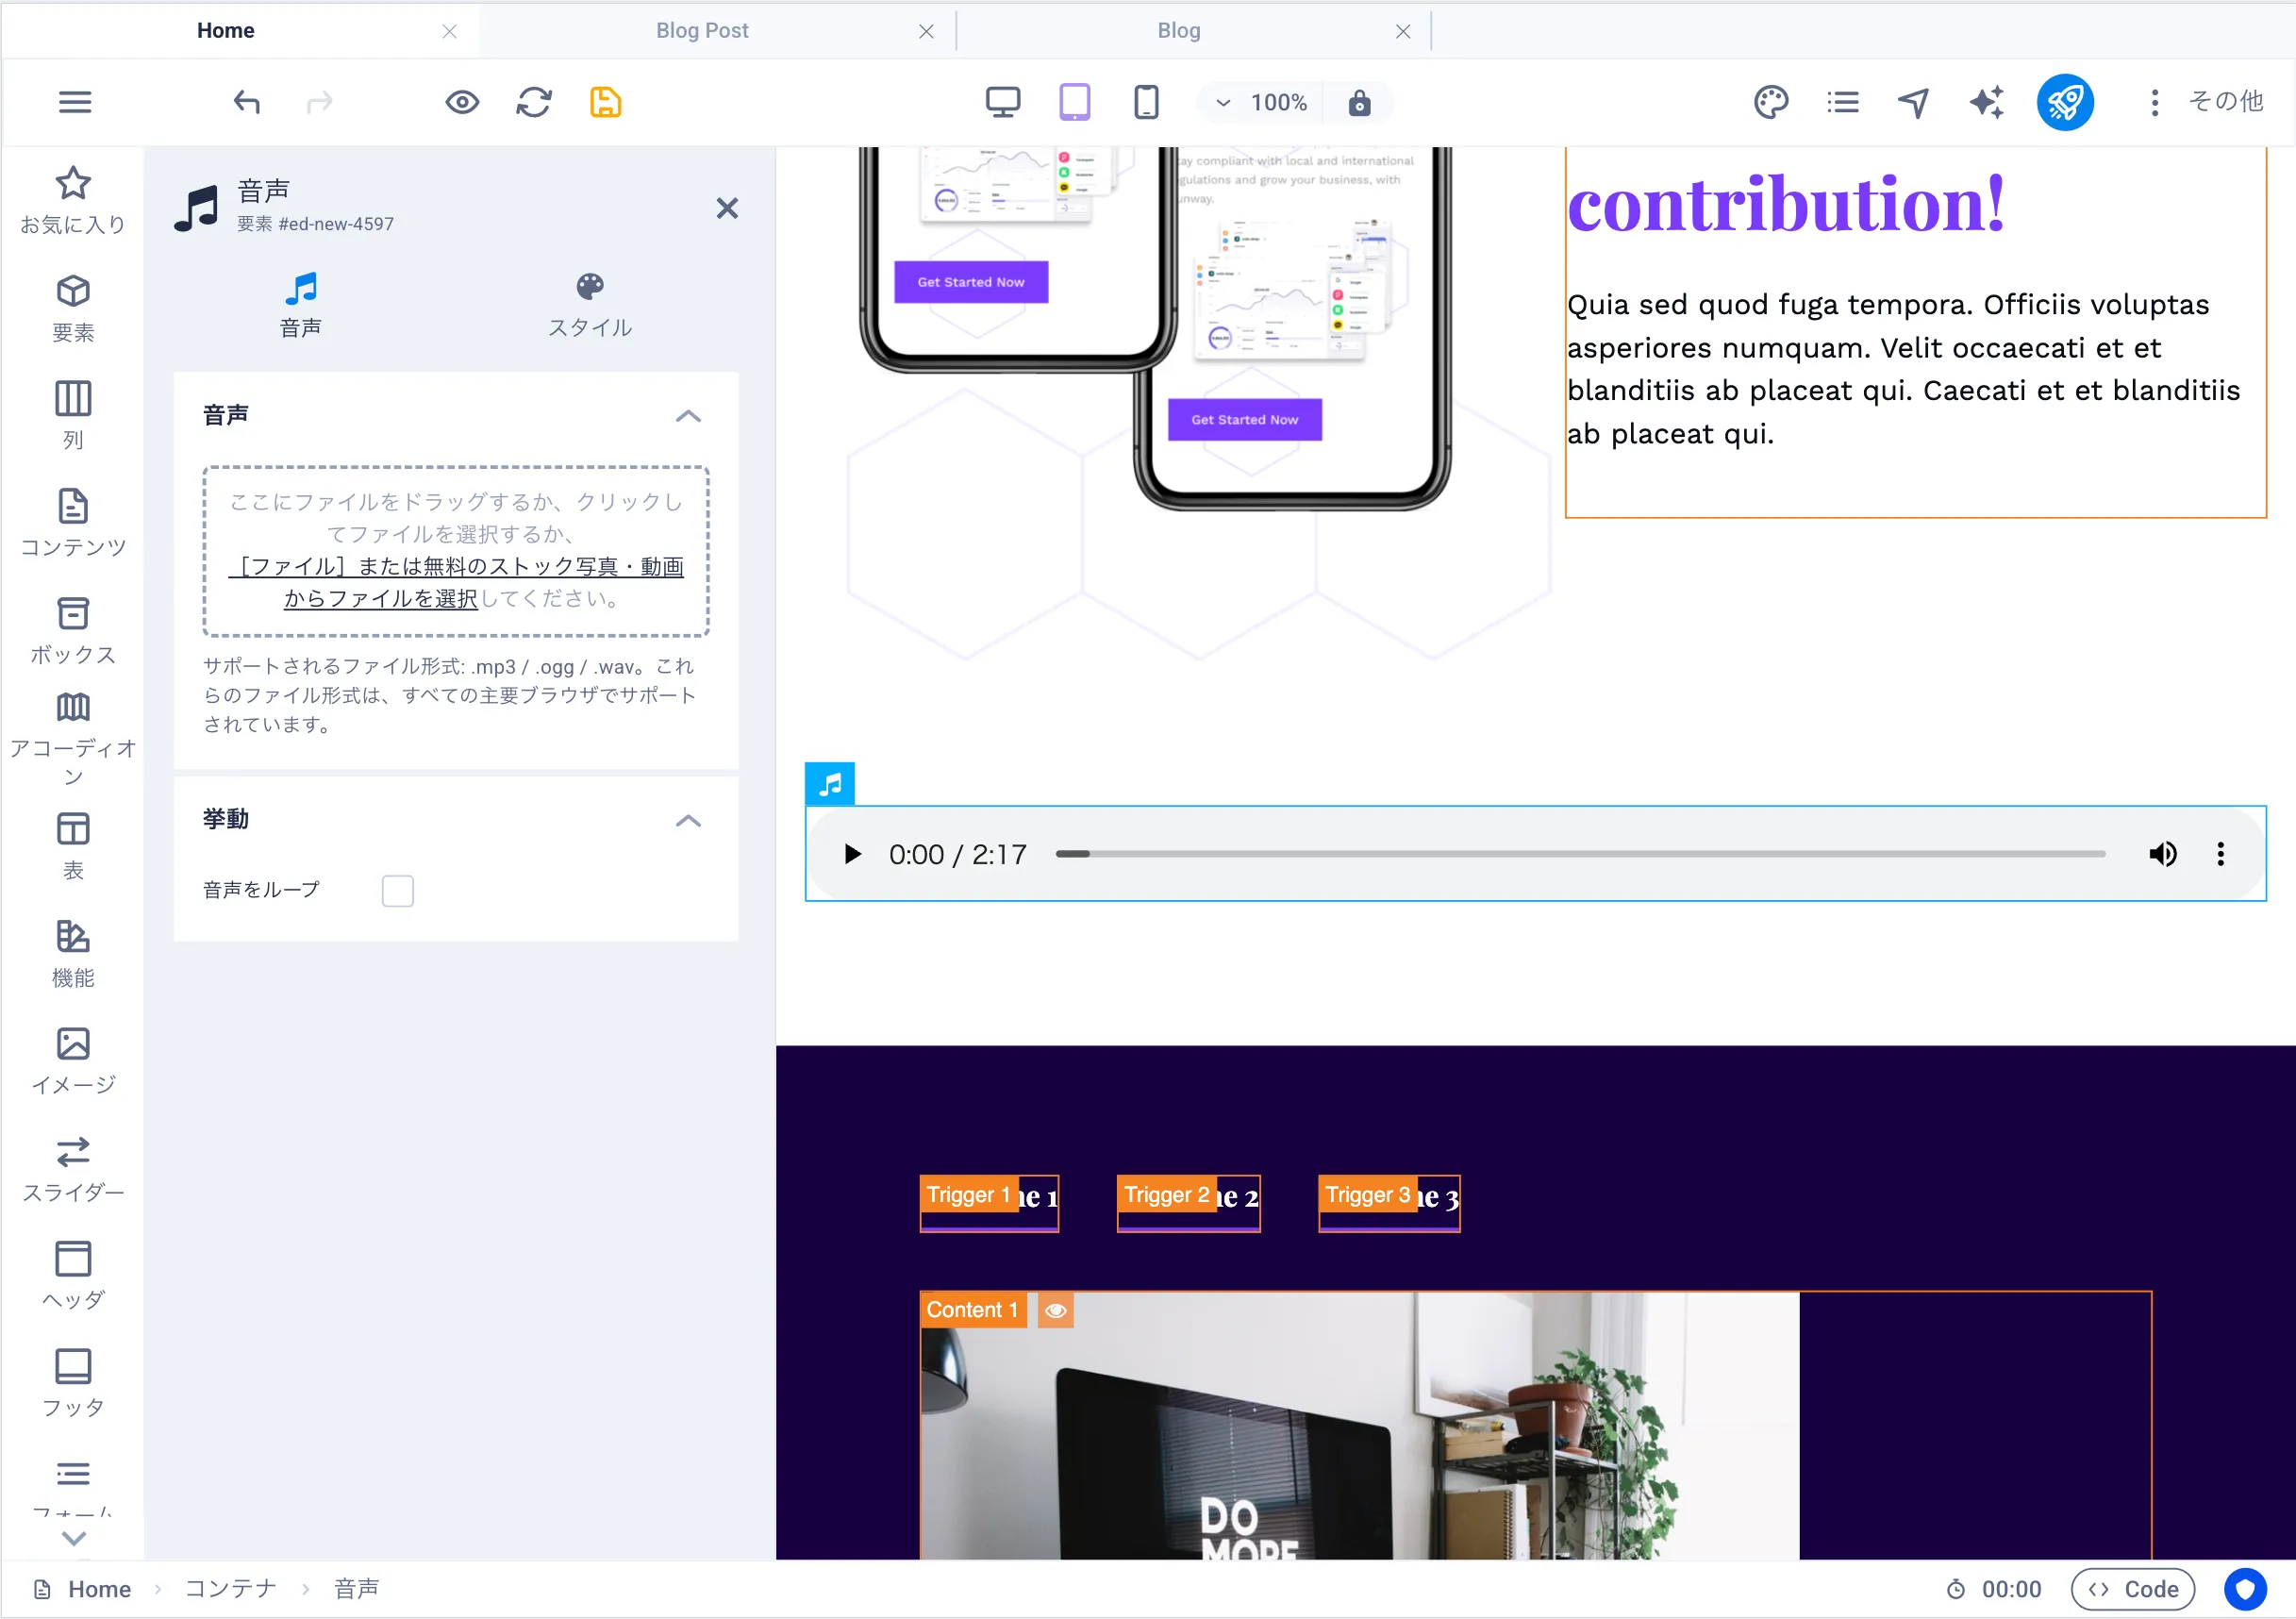Click the blue music note element handle

point(830,785)
